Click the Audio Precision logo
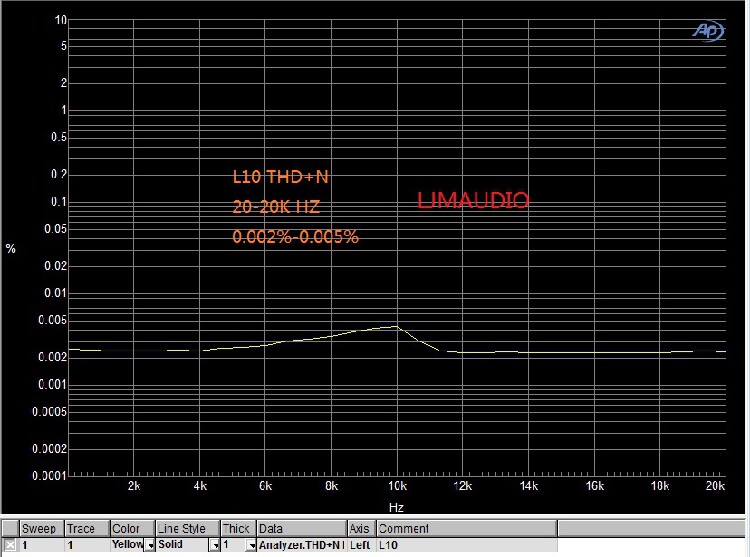The height and width of the screenshot is (557, 750). coord(709,31)
